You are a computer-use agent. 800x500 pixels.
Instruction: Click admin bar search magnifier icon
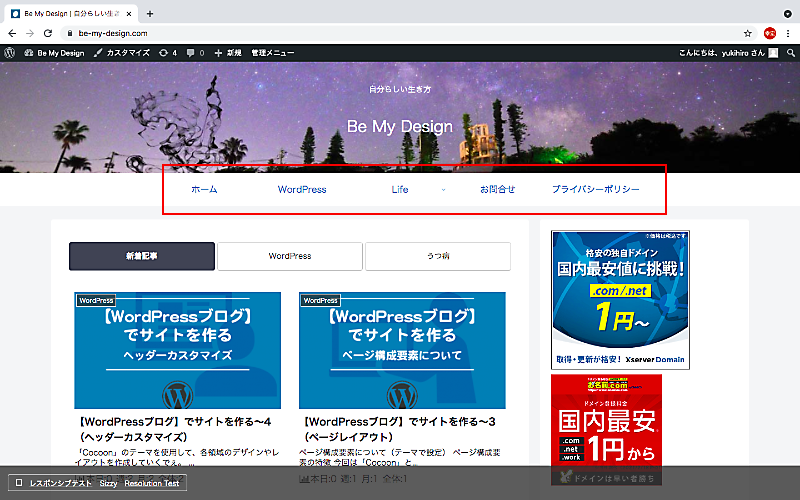click(790, 53)
